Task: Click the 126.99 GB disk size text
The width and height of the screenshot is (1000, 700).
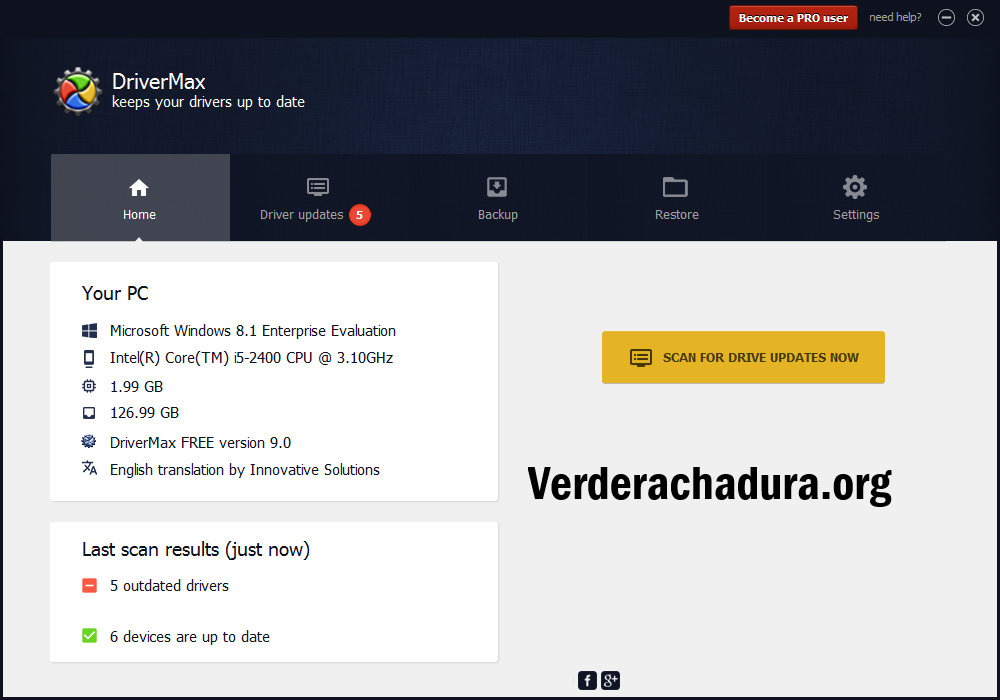Action: (144, 413)
